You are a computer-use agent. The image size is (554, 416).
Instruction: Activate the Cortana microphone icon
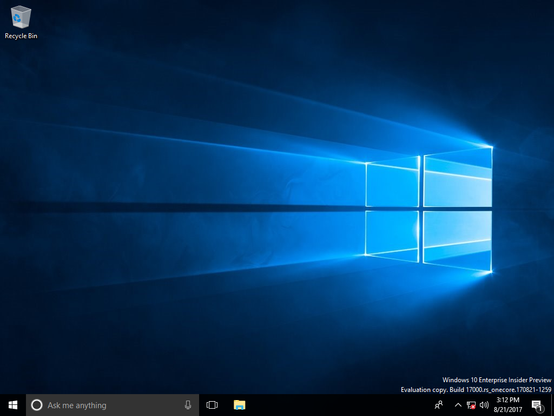coord(188,405)
